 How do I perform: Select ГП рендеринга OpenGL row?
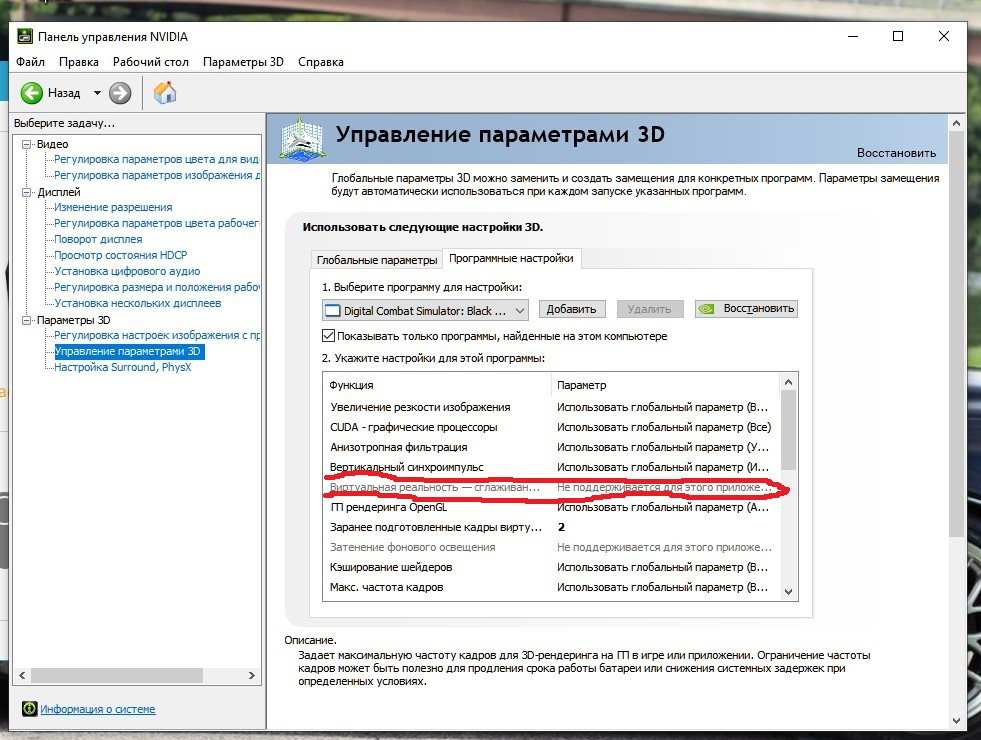click(552, 507)
